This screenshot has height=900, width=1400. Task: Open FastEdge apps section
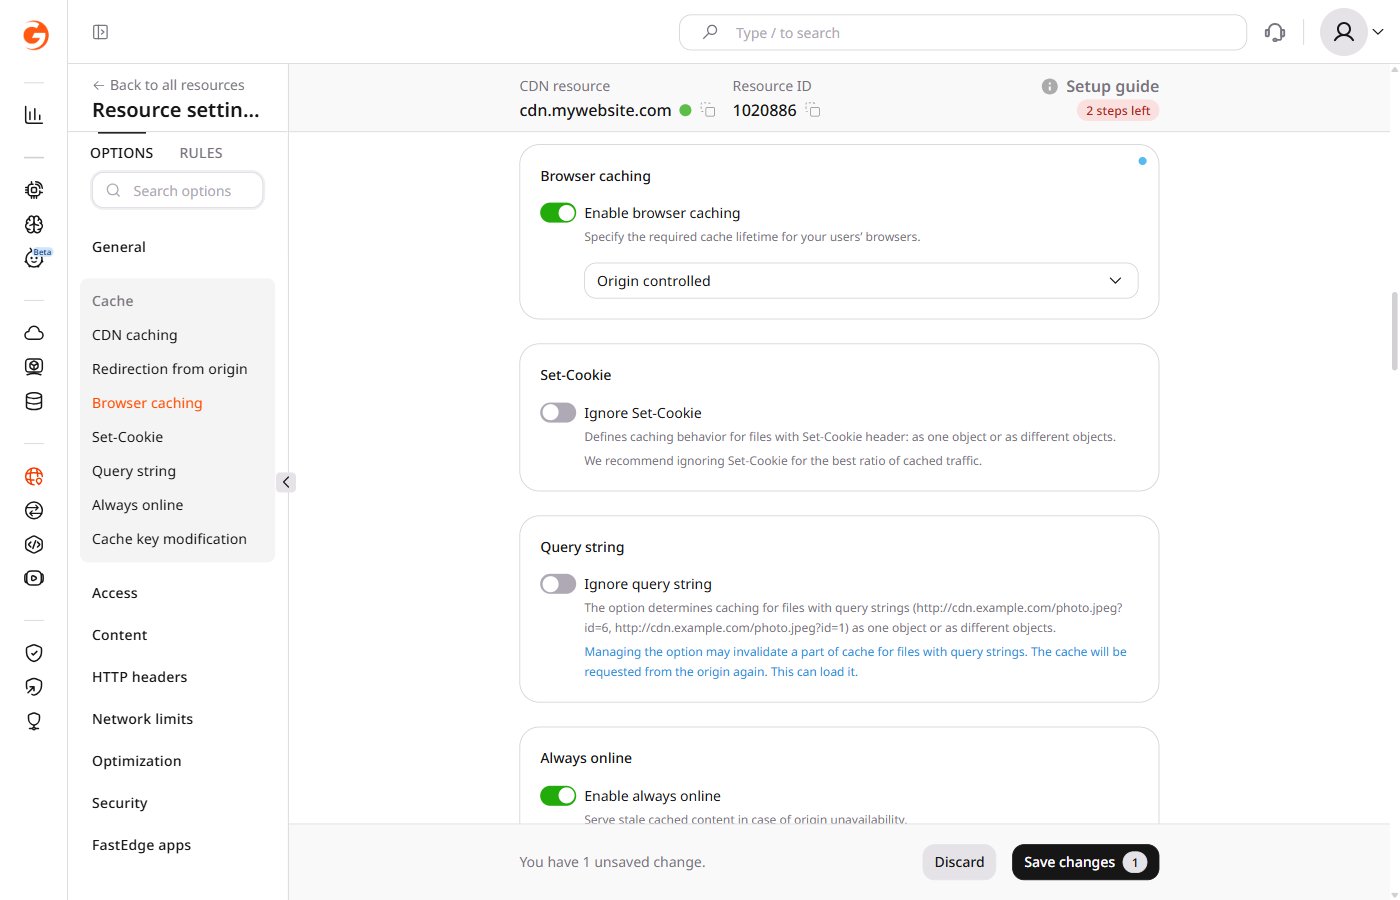click(141, 845)
